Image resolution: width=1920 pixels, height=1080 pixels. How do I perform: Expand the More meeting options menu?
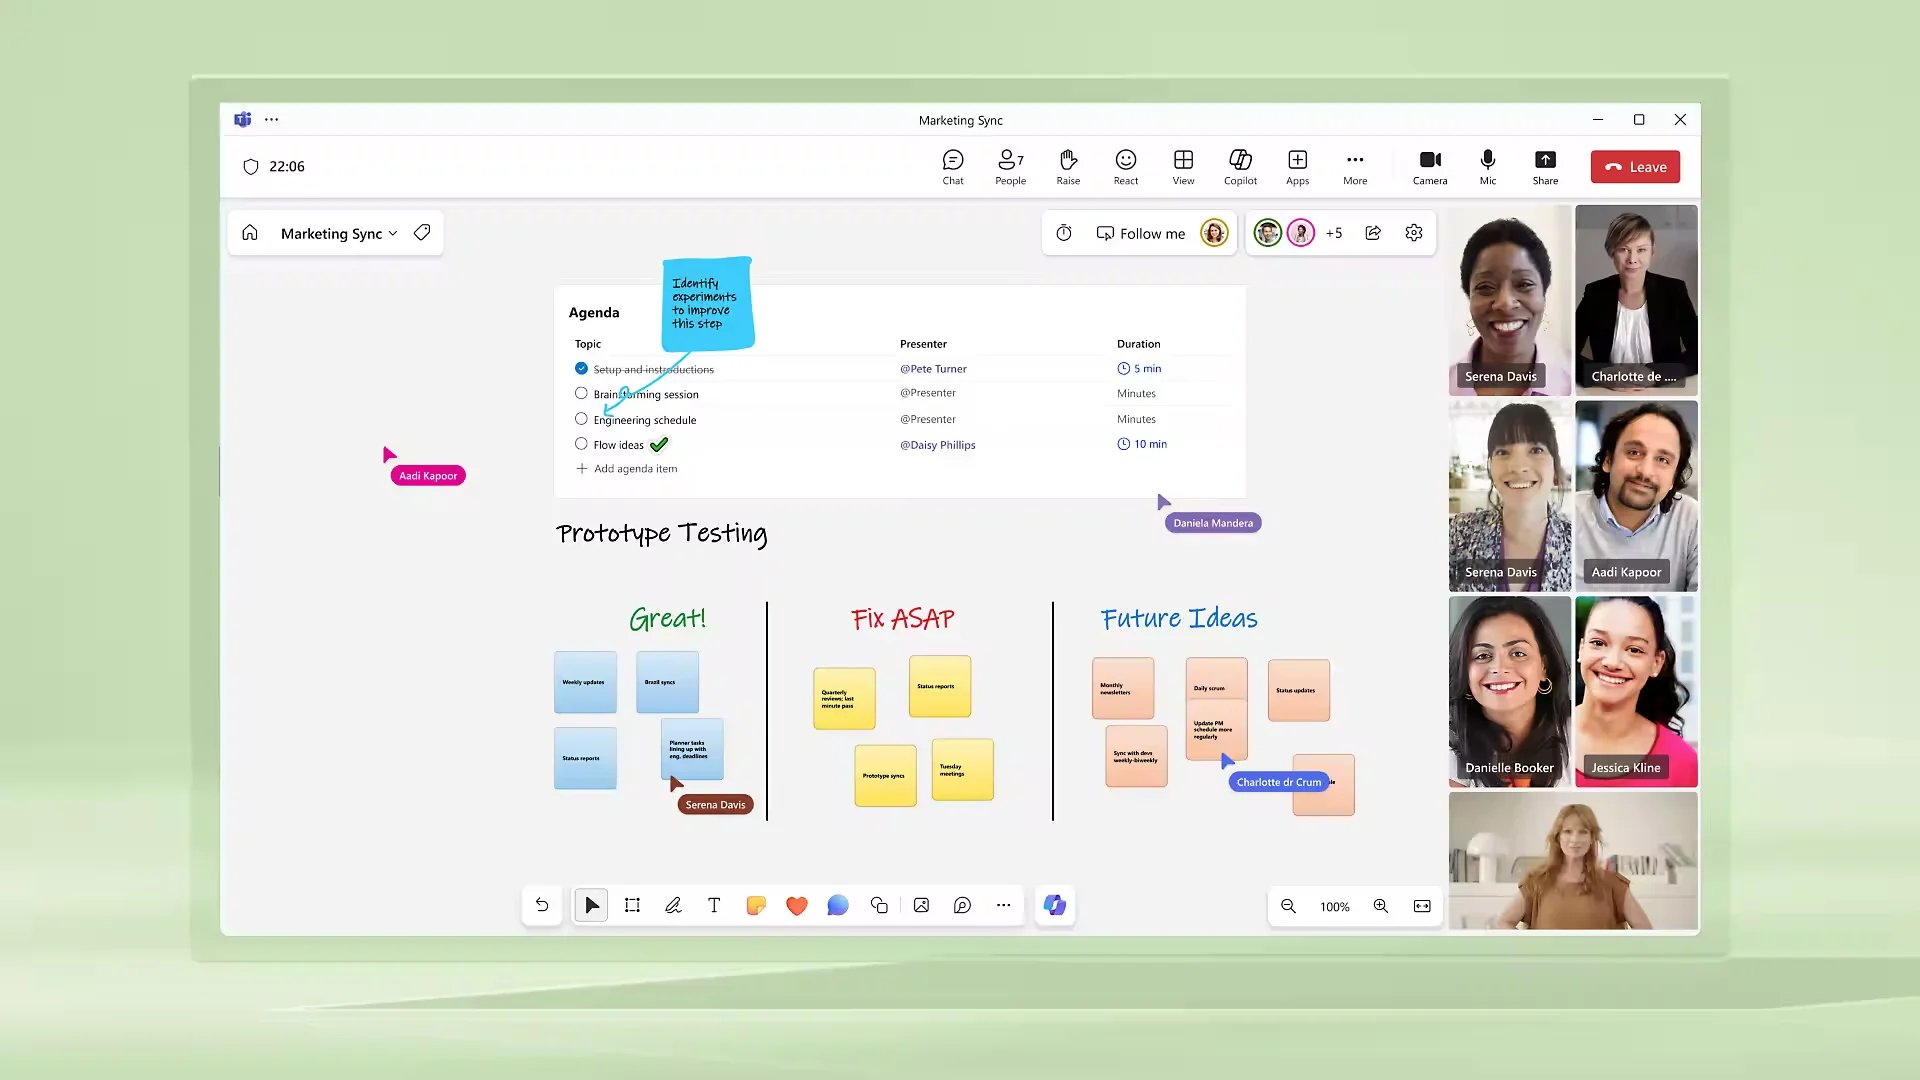click(1355, 166)
